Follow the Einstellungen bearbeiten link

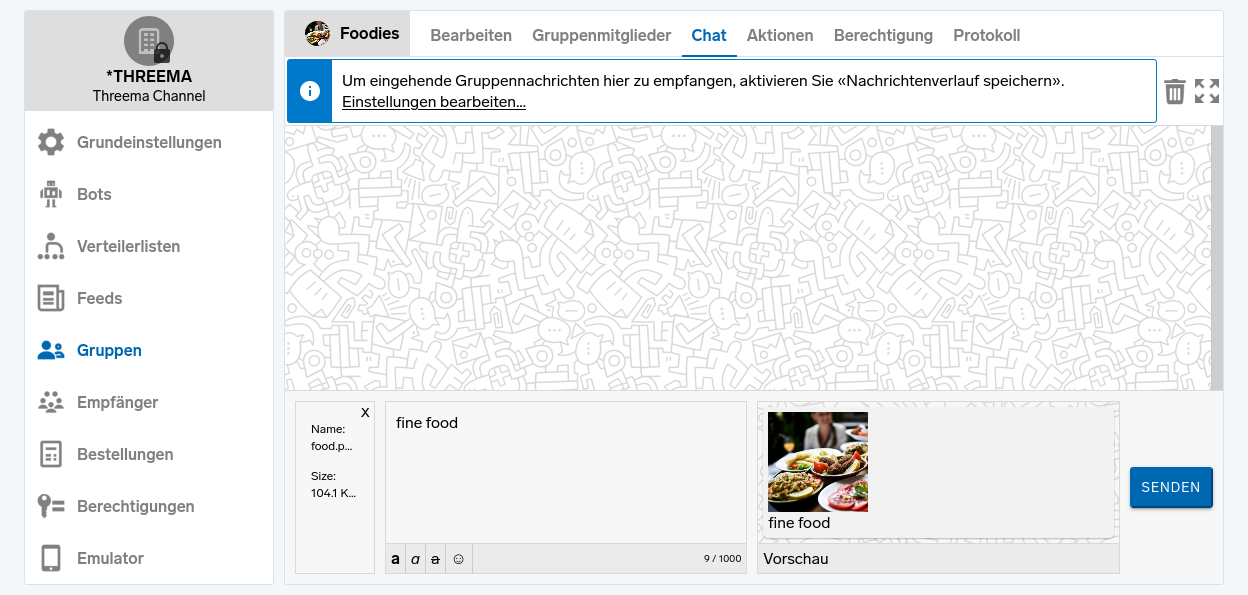pos(434,102)
